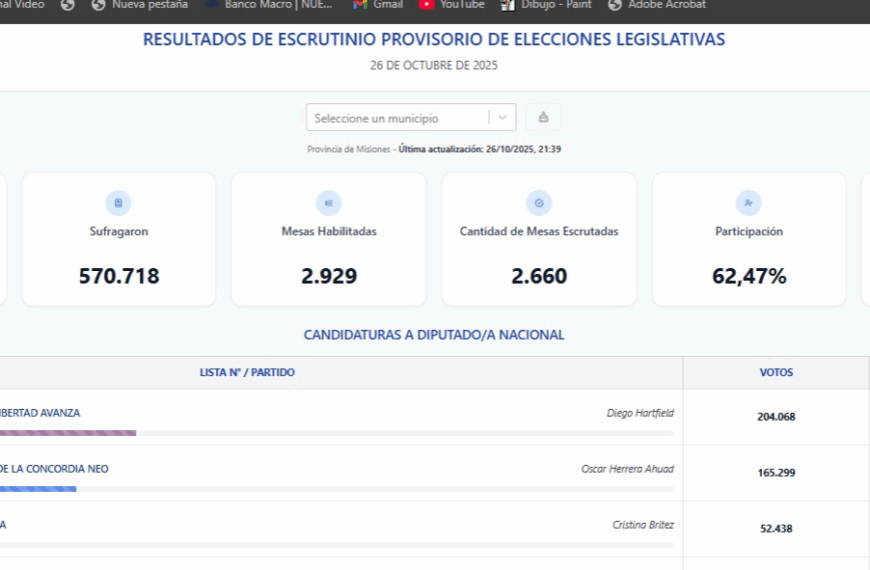
Task: Click the Sufragaron card icon
Action: tap(118, 203)
